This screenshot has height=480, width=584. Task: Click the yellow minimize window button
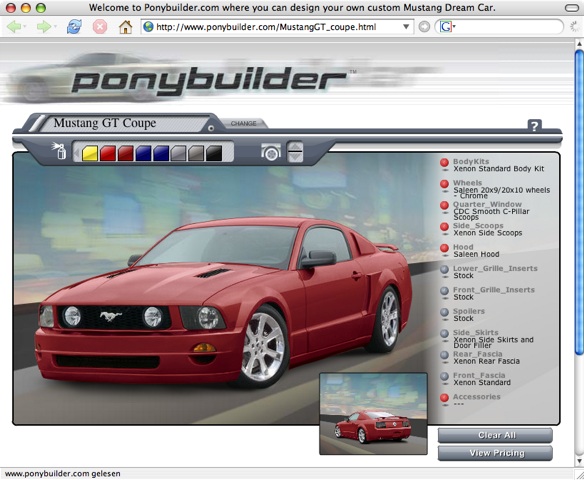(26, 8)
